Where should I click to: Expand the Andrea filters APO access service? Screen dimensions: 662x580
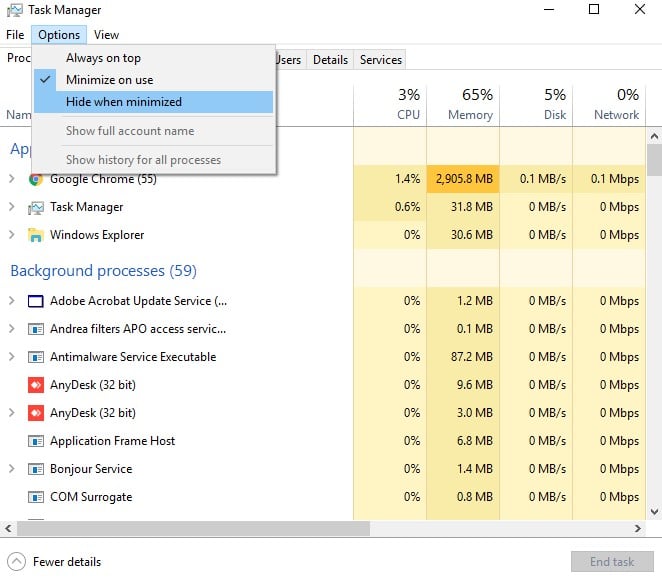pyautogui.click(x=12, y=329)
